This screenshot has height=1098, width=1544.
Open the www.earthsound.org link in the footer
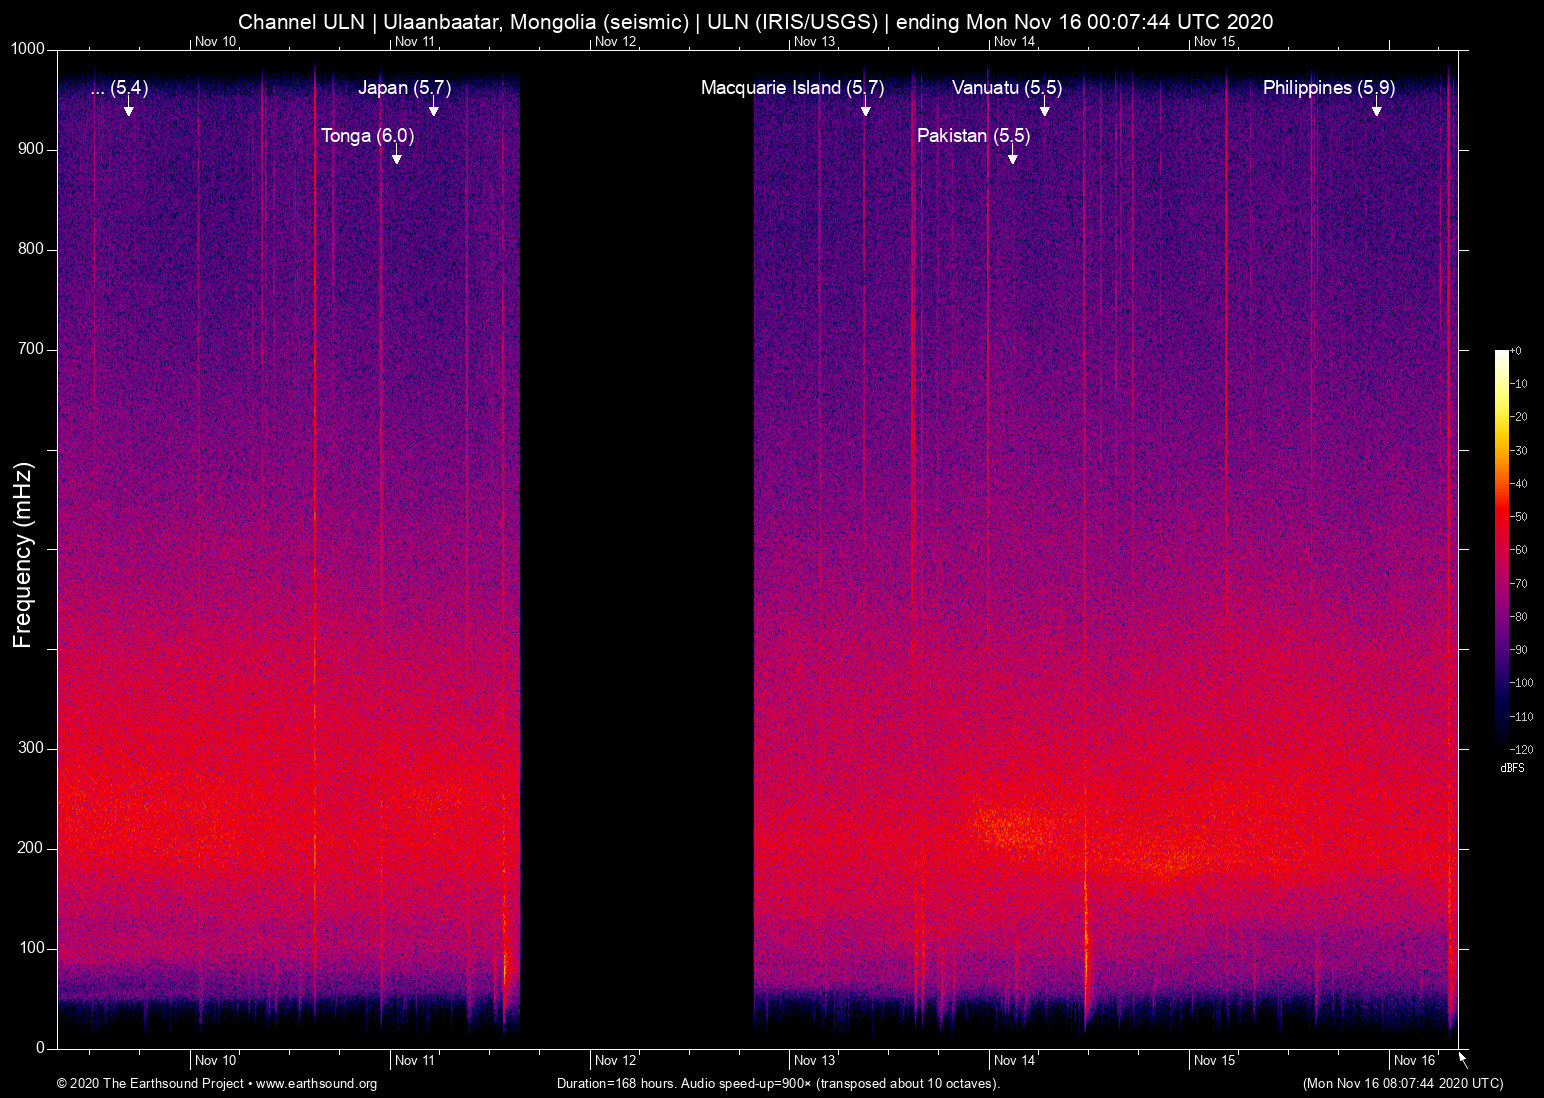click(314, 1083)
